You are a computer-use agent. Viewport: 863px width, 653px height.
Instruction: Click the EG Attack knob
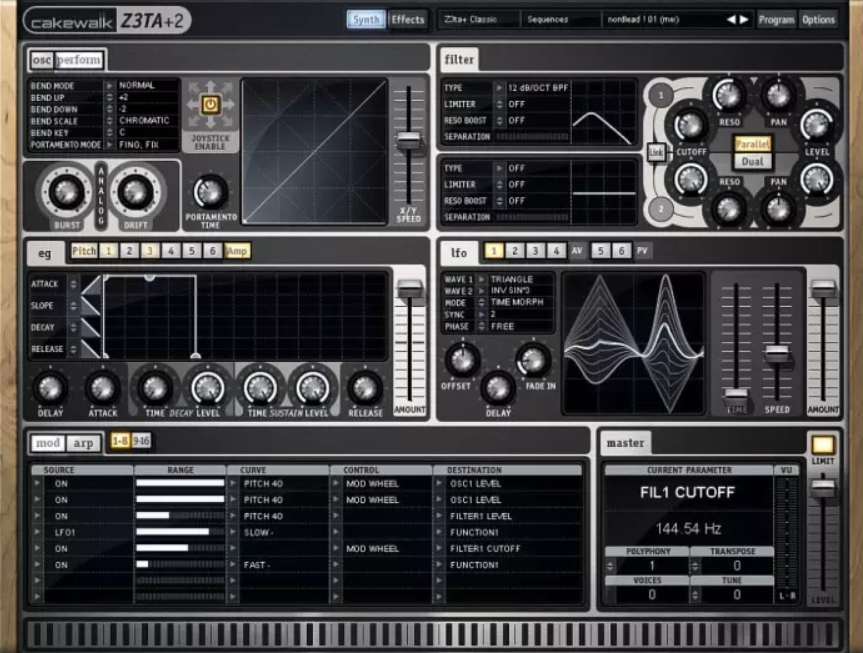(102, 388)
